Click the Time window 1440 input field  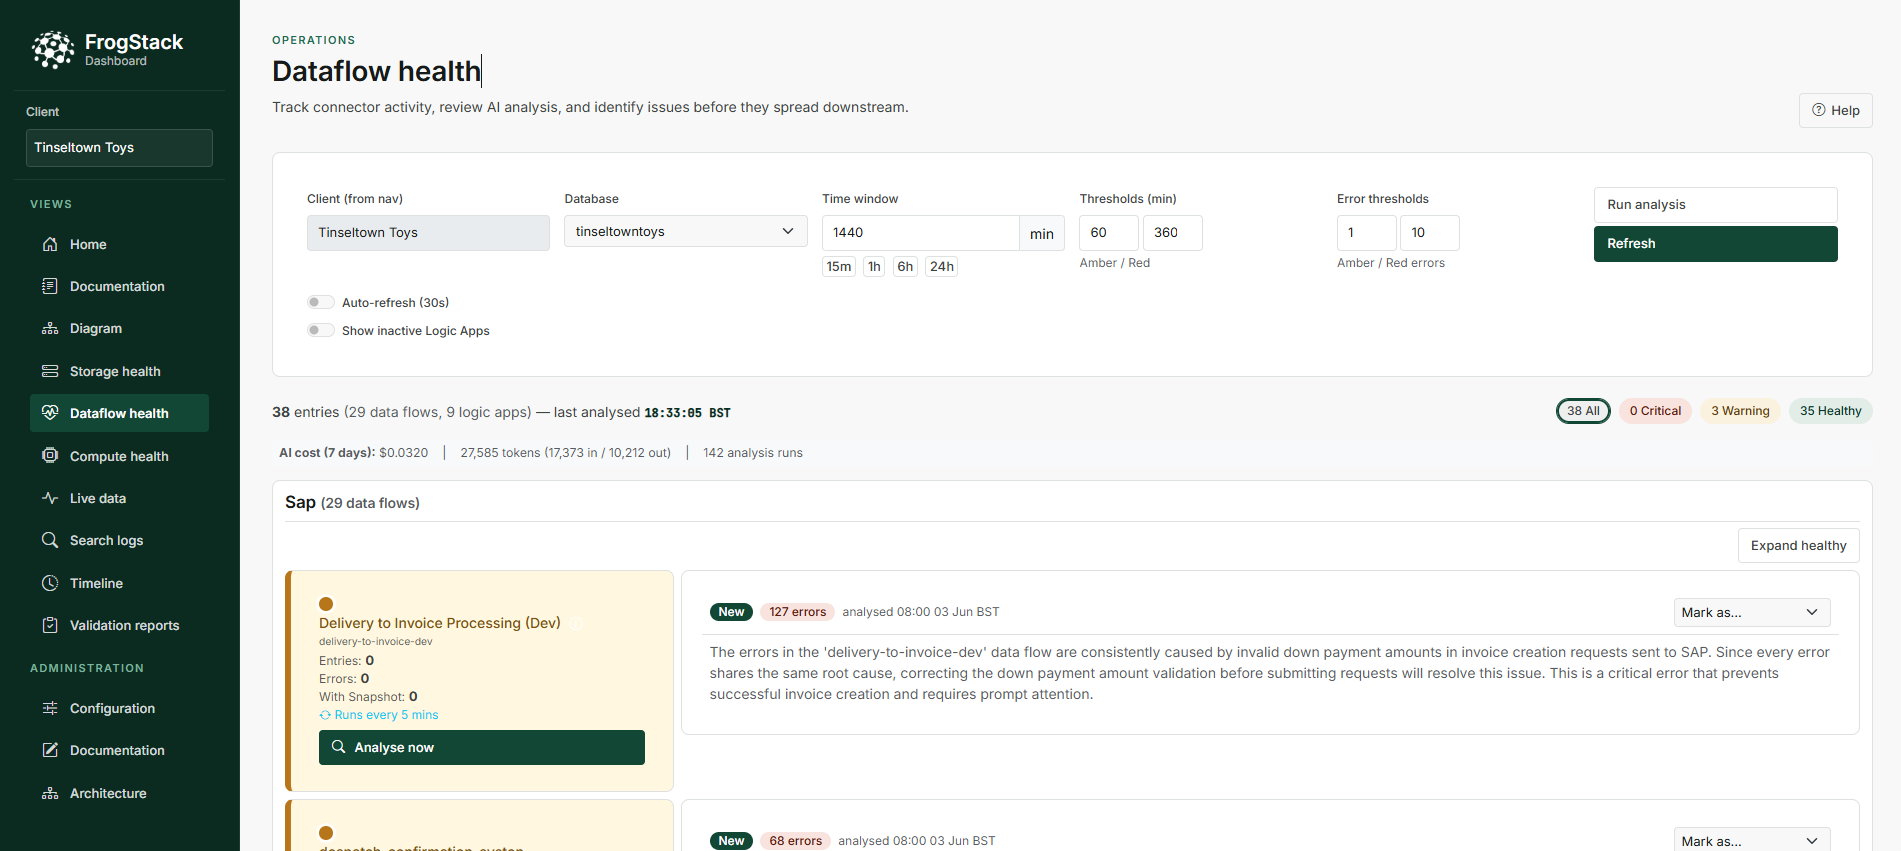coord(920,233)
